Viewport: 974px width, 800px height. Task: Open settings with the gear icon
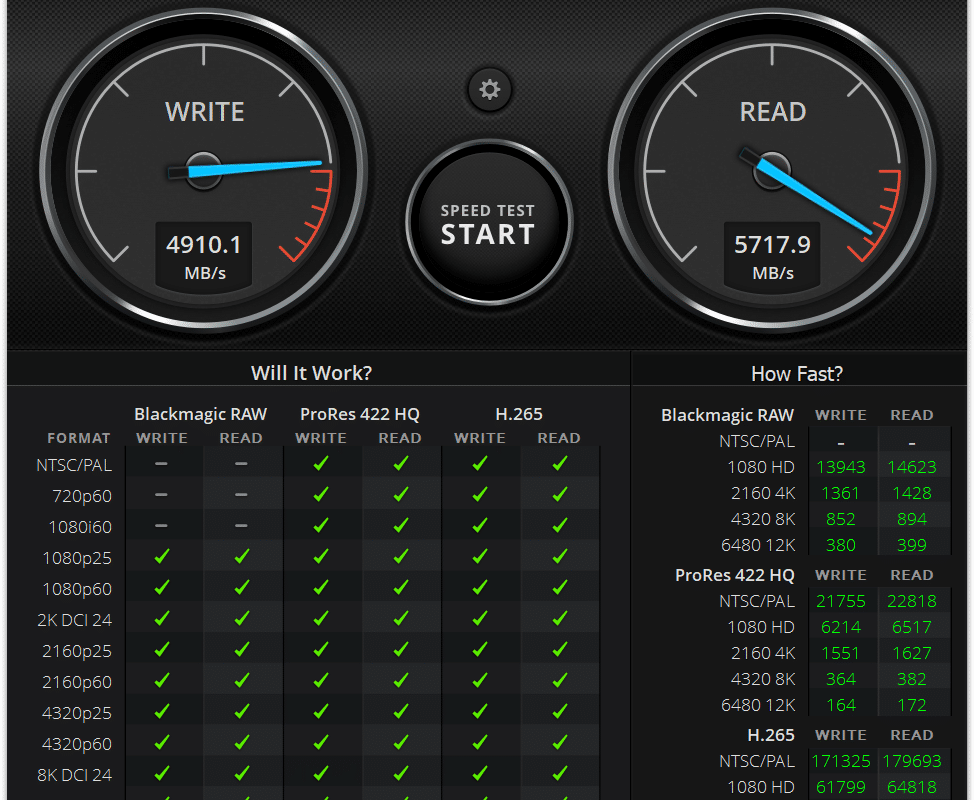489,89
